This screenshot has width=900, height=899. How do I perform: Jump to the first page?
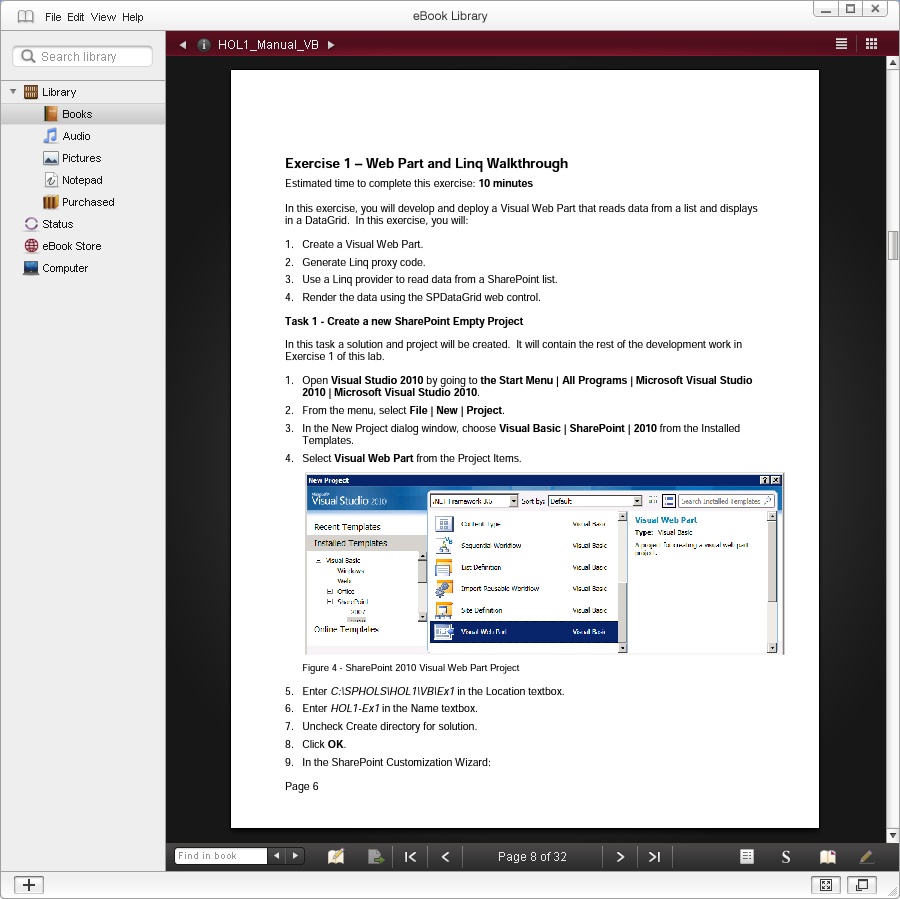410,857
